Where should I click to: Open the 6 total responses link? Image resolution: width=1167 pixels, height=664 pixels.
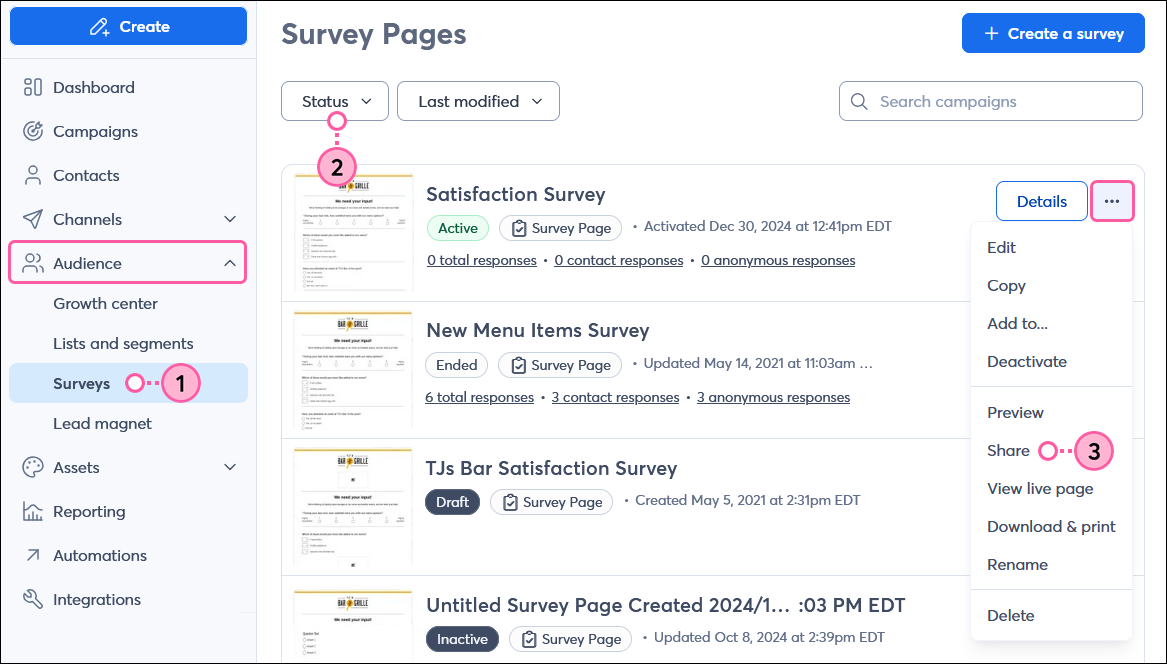click(x=479, y=397)
